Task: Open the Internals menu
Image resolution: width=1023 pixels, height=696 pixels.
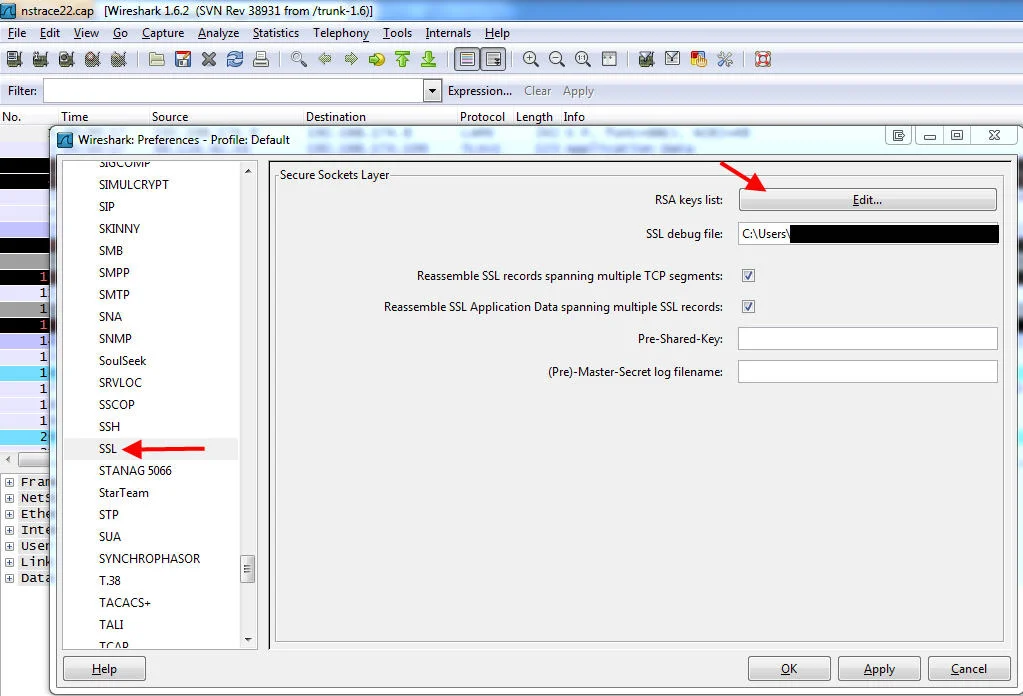Action: tap(448, 33)
